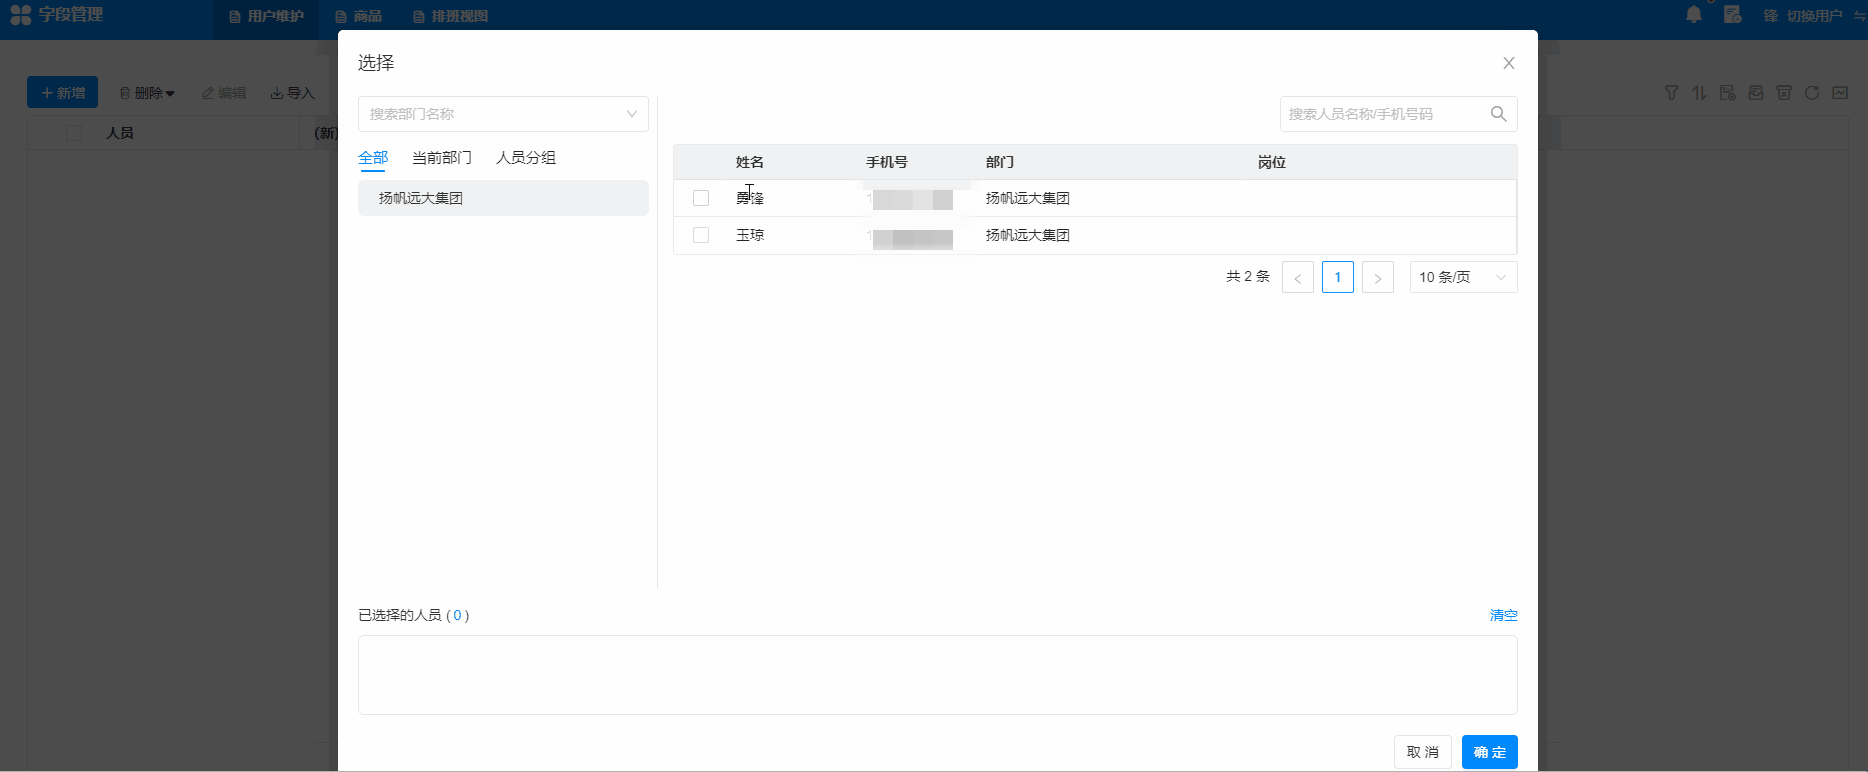Click the 取消 cancel button

[x=1423, y=752]
